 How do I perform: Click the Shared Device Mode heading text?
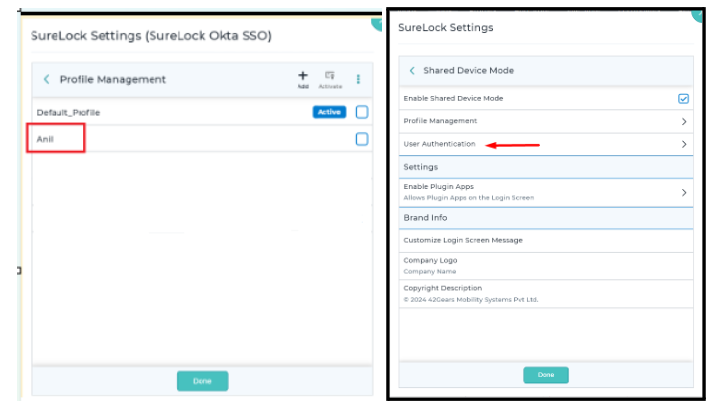468,70
